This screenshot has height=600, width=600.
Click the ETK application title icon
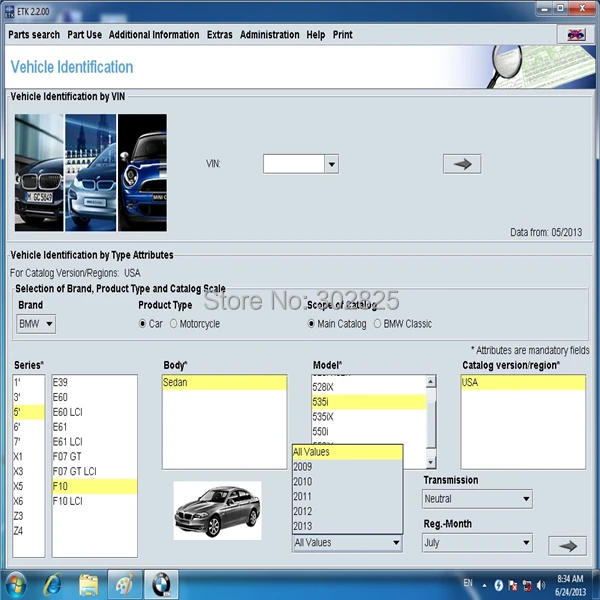(10, 11)
